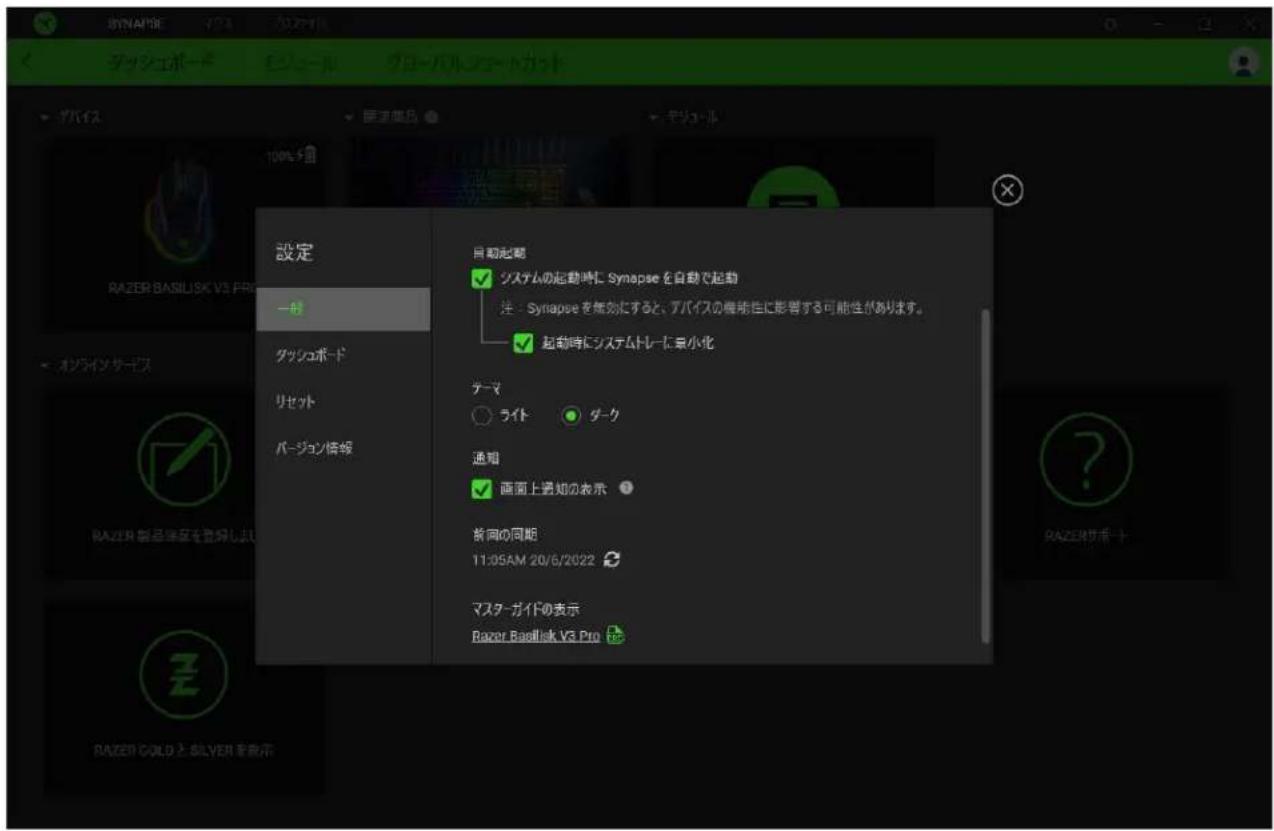
Task: Open the Razer Basilisk V3 Pro master guide link
Action: [x=536, y=635]
